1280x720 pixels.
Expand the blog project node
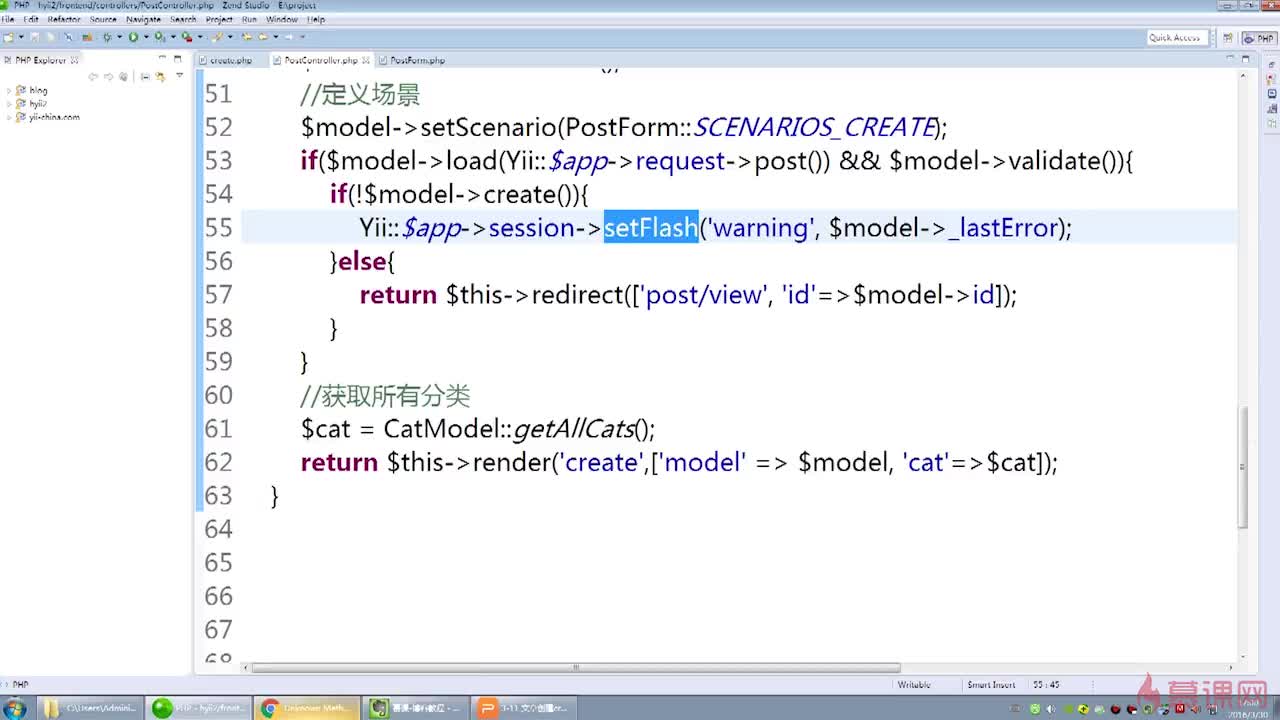tap(9, 90)
